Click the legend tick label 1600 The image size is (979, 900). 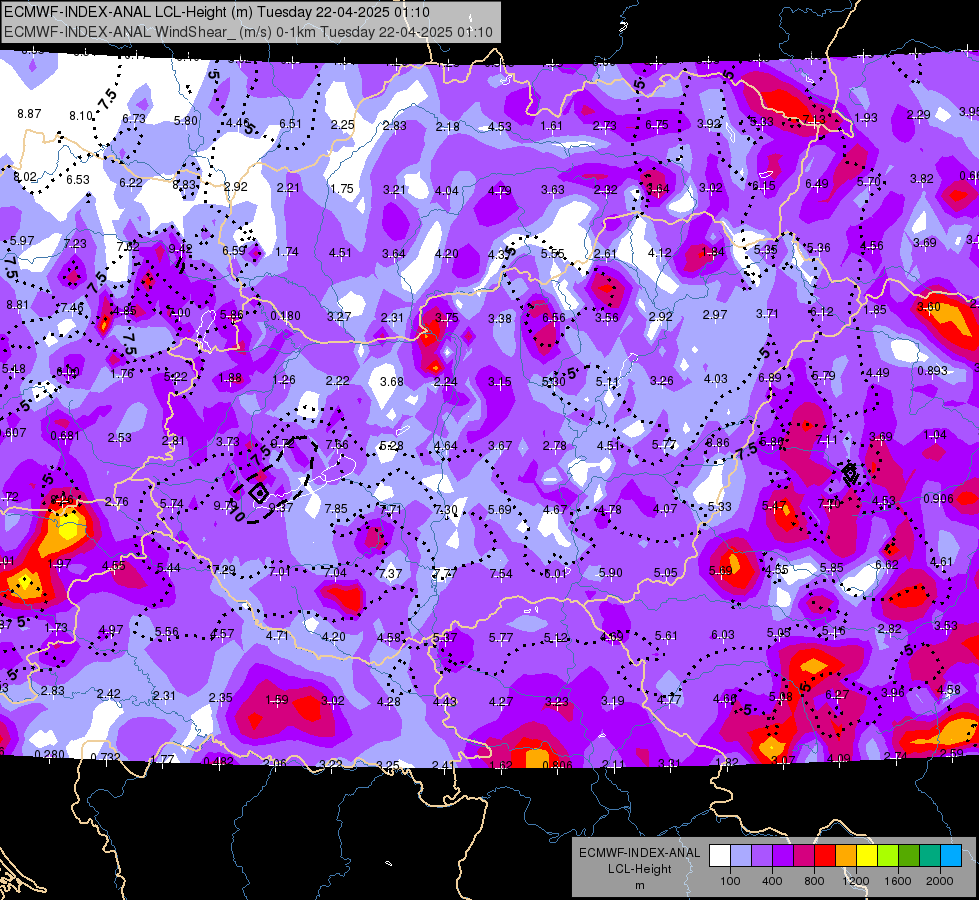(x=898, y=881)
